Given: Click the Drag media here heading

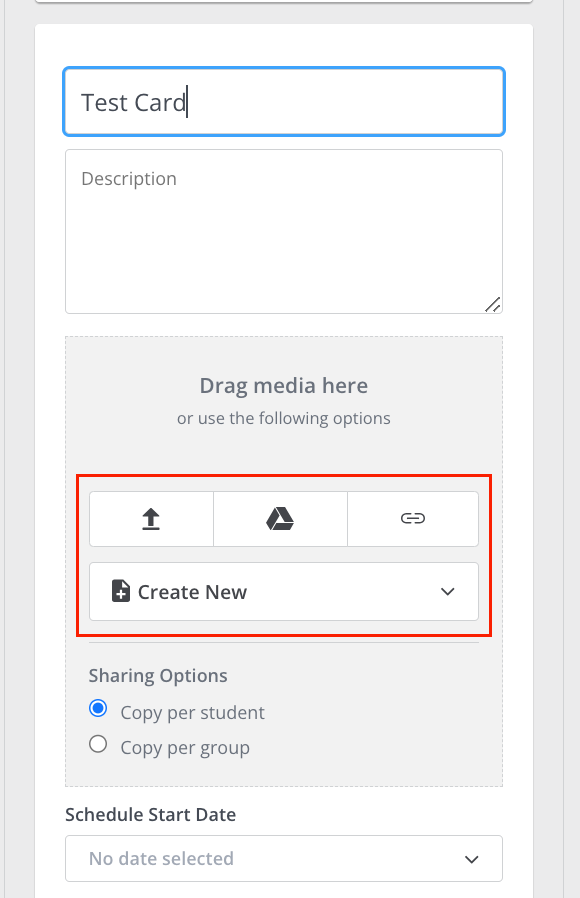Looking at the screenshot, I should pos(284,386).
